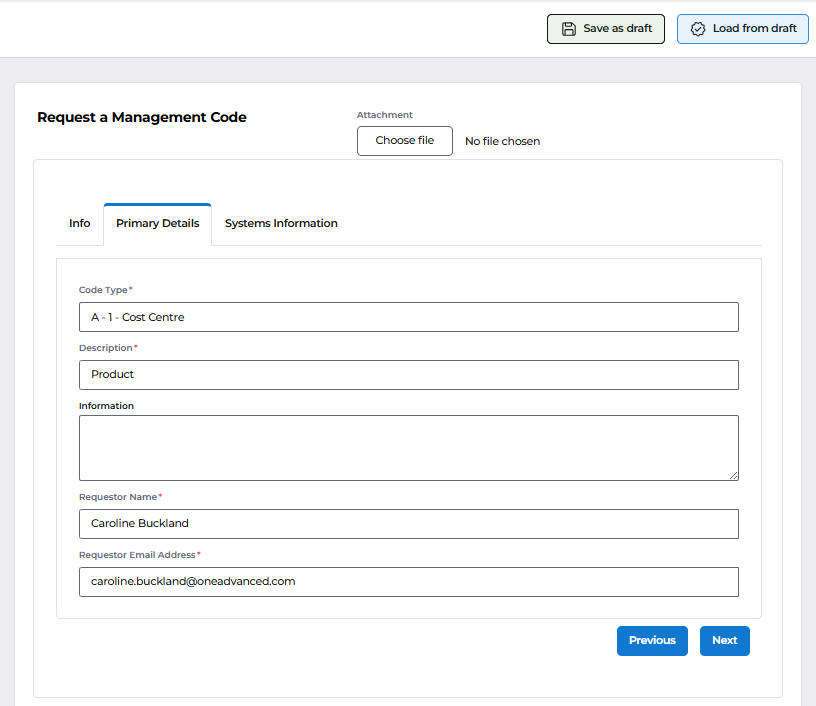Click the Requestor Name input field
Screen dimensions: 816x706
click(409, 523)
